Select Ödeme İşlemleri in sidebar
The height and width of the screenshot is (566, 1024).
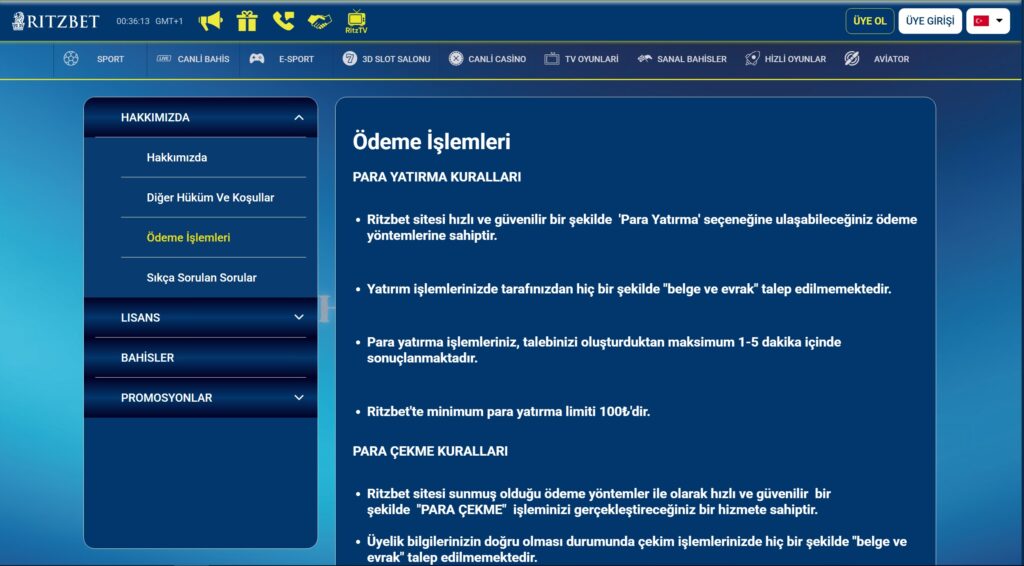tap(188, 238)
